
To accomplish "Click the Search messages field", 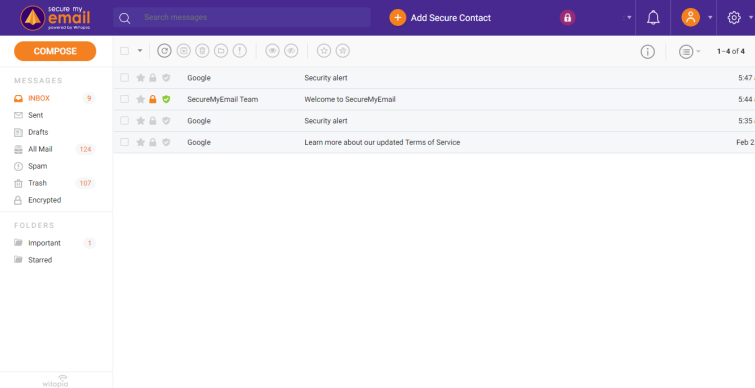I will click(x=242, y=17).
